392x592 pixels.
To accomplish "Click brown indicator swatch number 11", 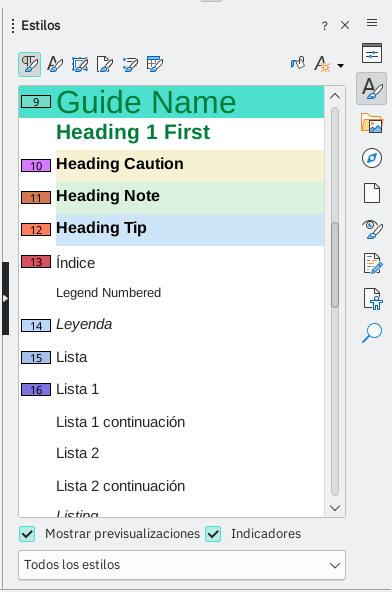I will pyautogui.click(x=36, y=198).
